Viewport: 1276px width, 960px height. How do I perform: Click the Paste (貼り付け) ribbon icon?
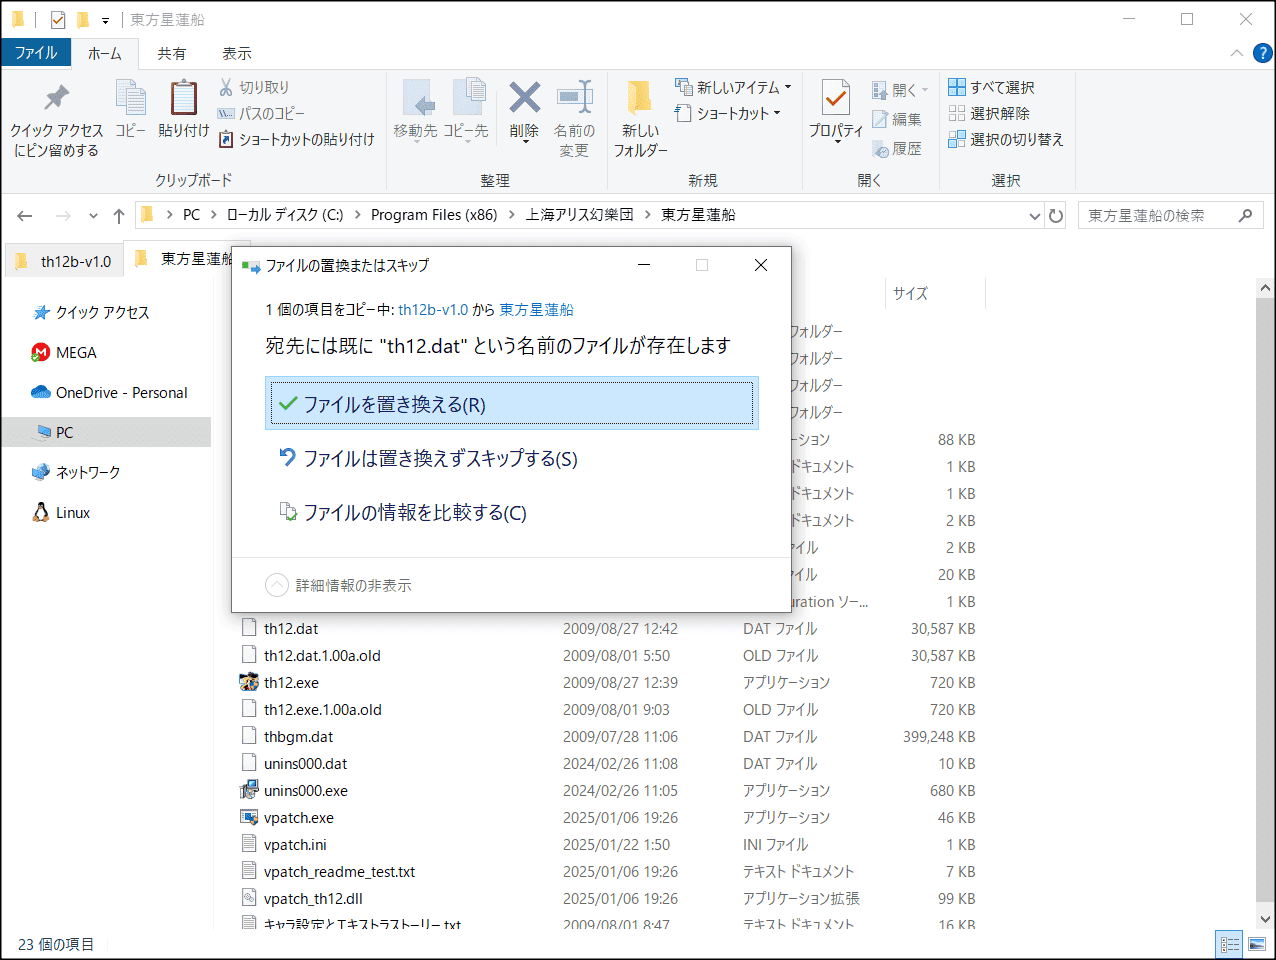[x=184, y=98]
